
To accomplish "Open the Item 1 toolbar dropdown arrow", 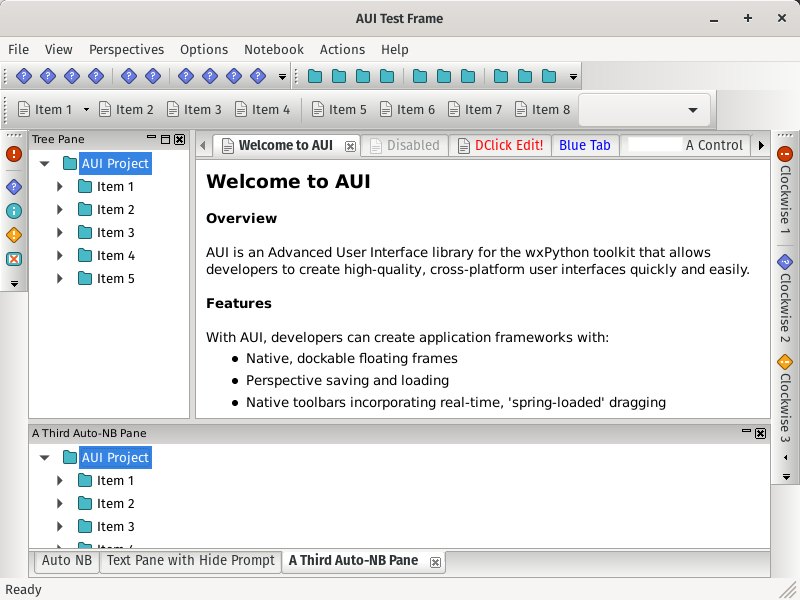I will (x=86, y=109).
